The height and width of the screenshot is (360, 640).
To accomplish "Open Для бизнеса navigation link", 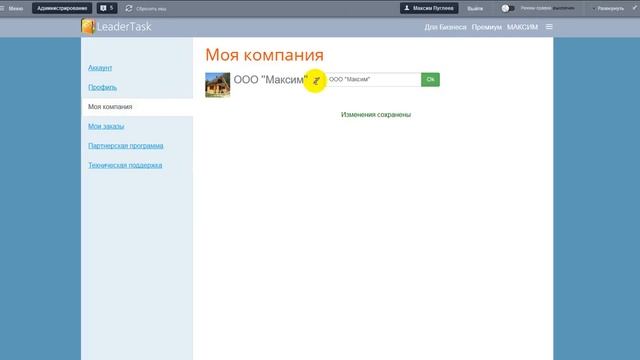I will click(445, 27).
